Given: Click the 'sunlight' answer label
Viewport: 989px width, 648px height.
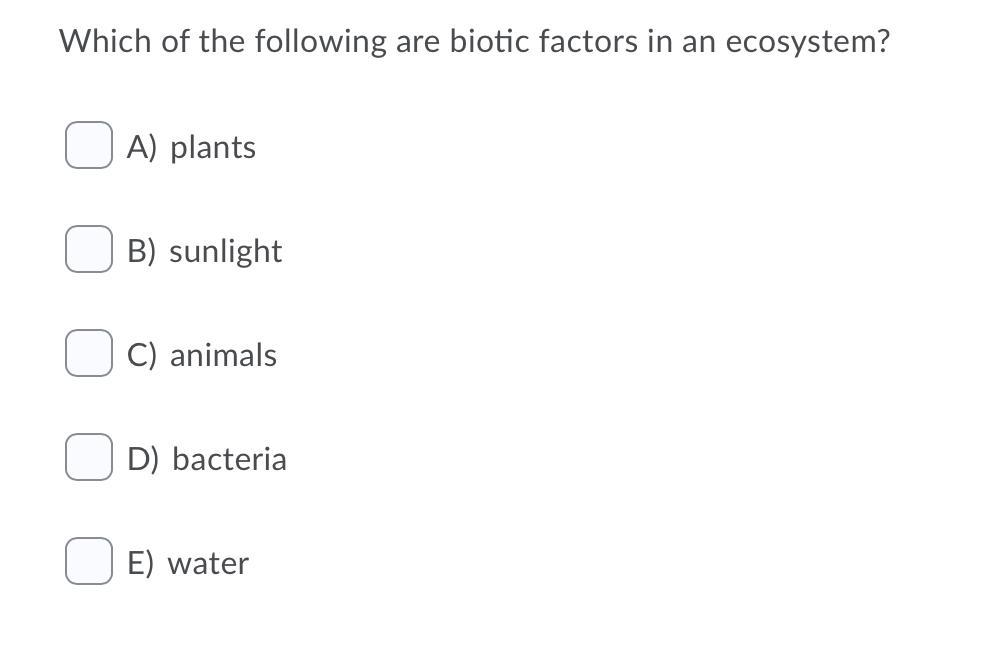Looking at the screenshot, I should point(226,252).
